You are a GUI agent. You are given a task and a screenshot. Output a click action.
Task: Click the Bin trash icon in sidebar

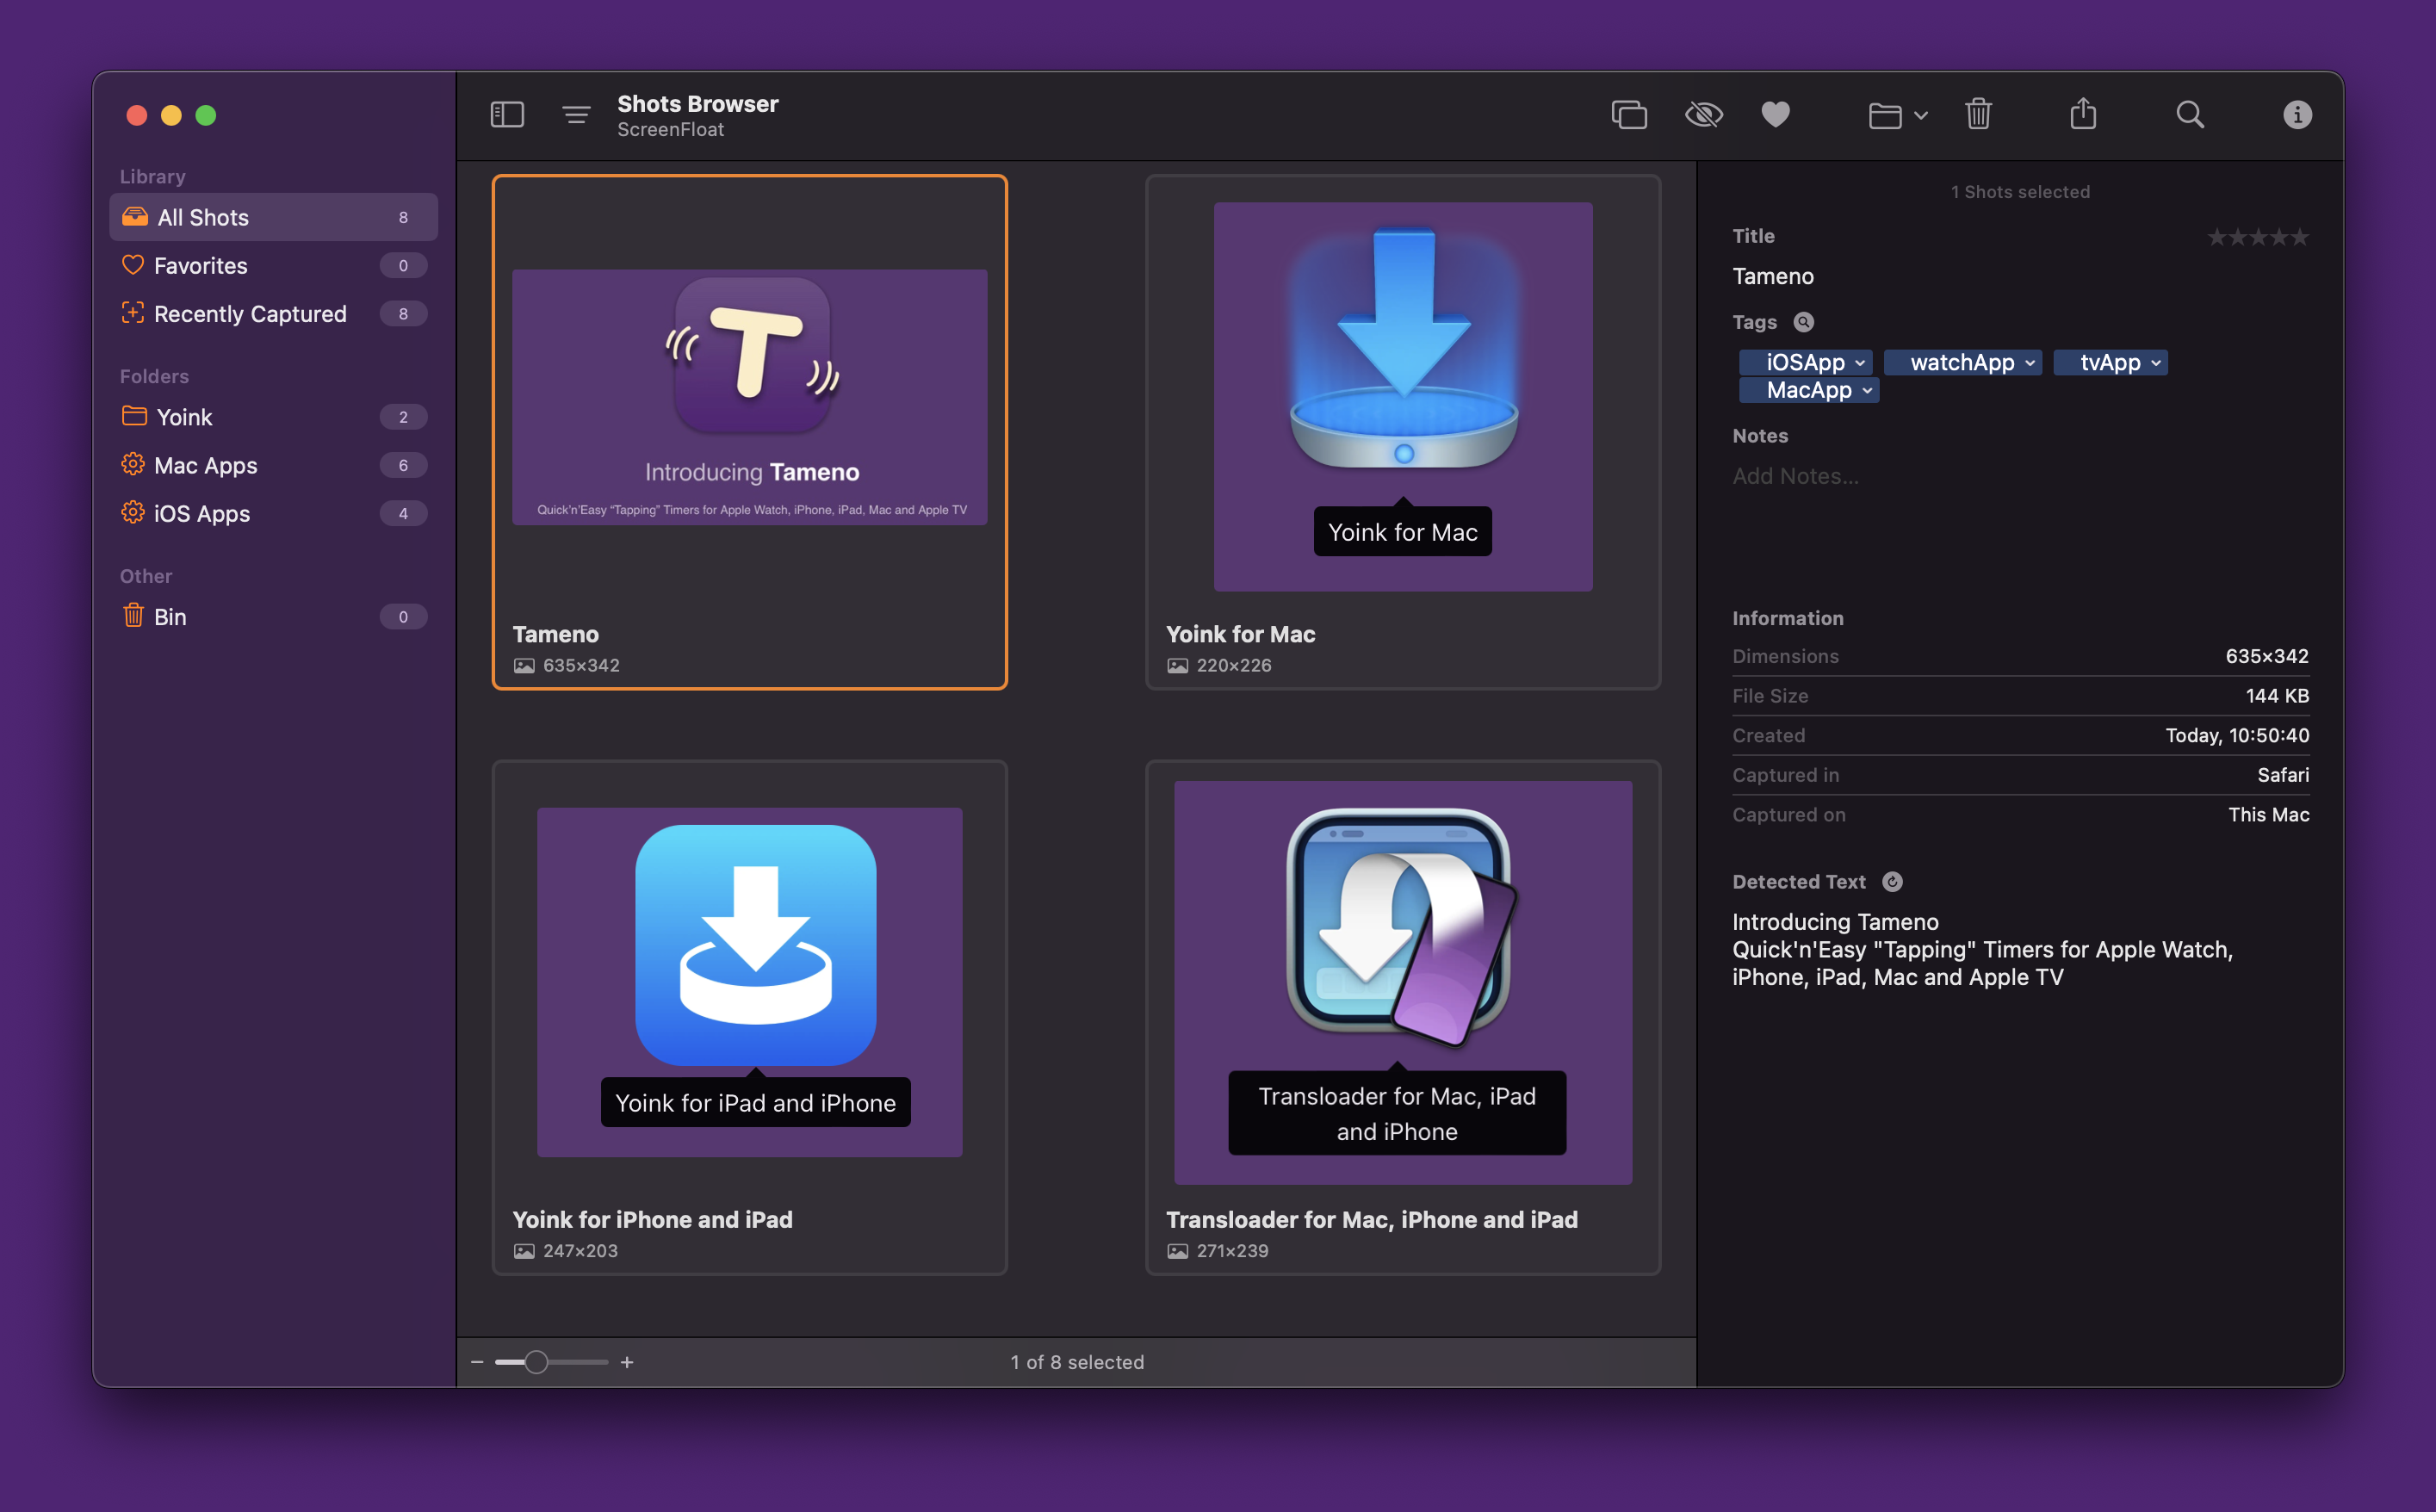[x=133, y=615]
